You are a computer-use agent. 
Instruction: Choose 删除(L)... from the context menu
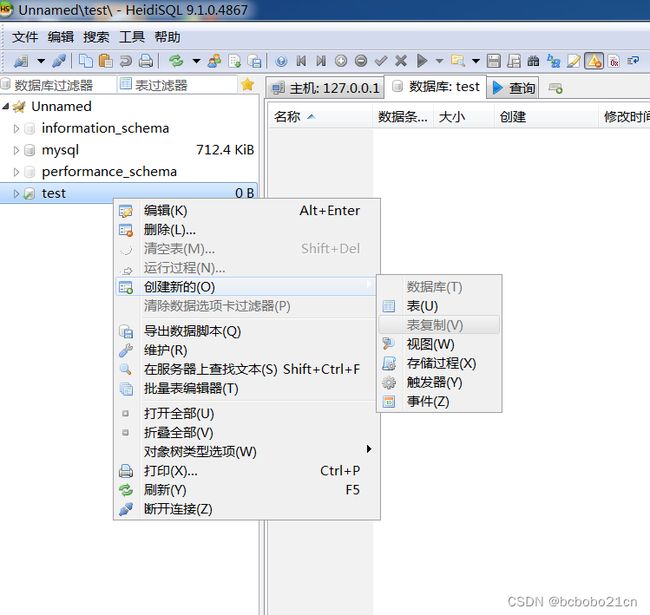(246, 230)
